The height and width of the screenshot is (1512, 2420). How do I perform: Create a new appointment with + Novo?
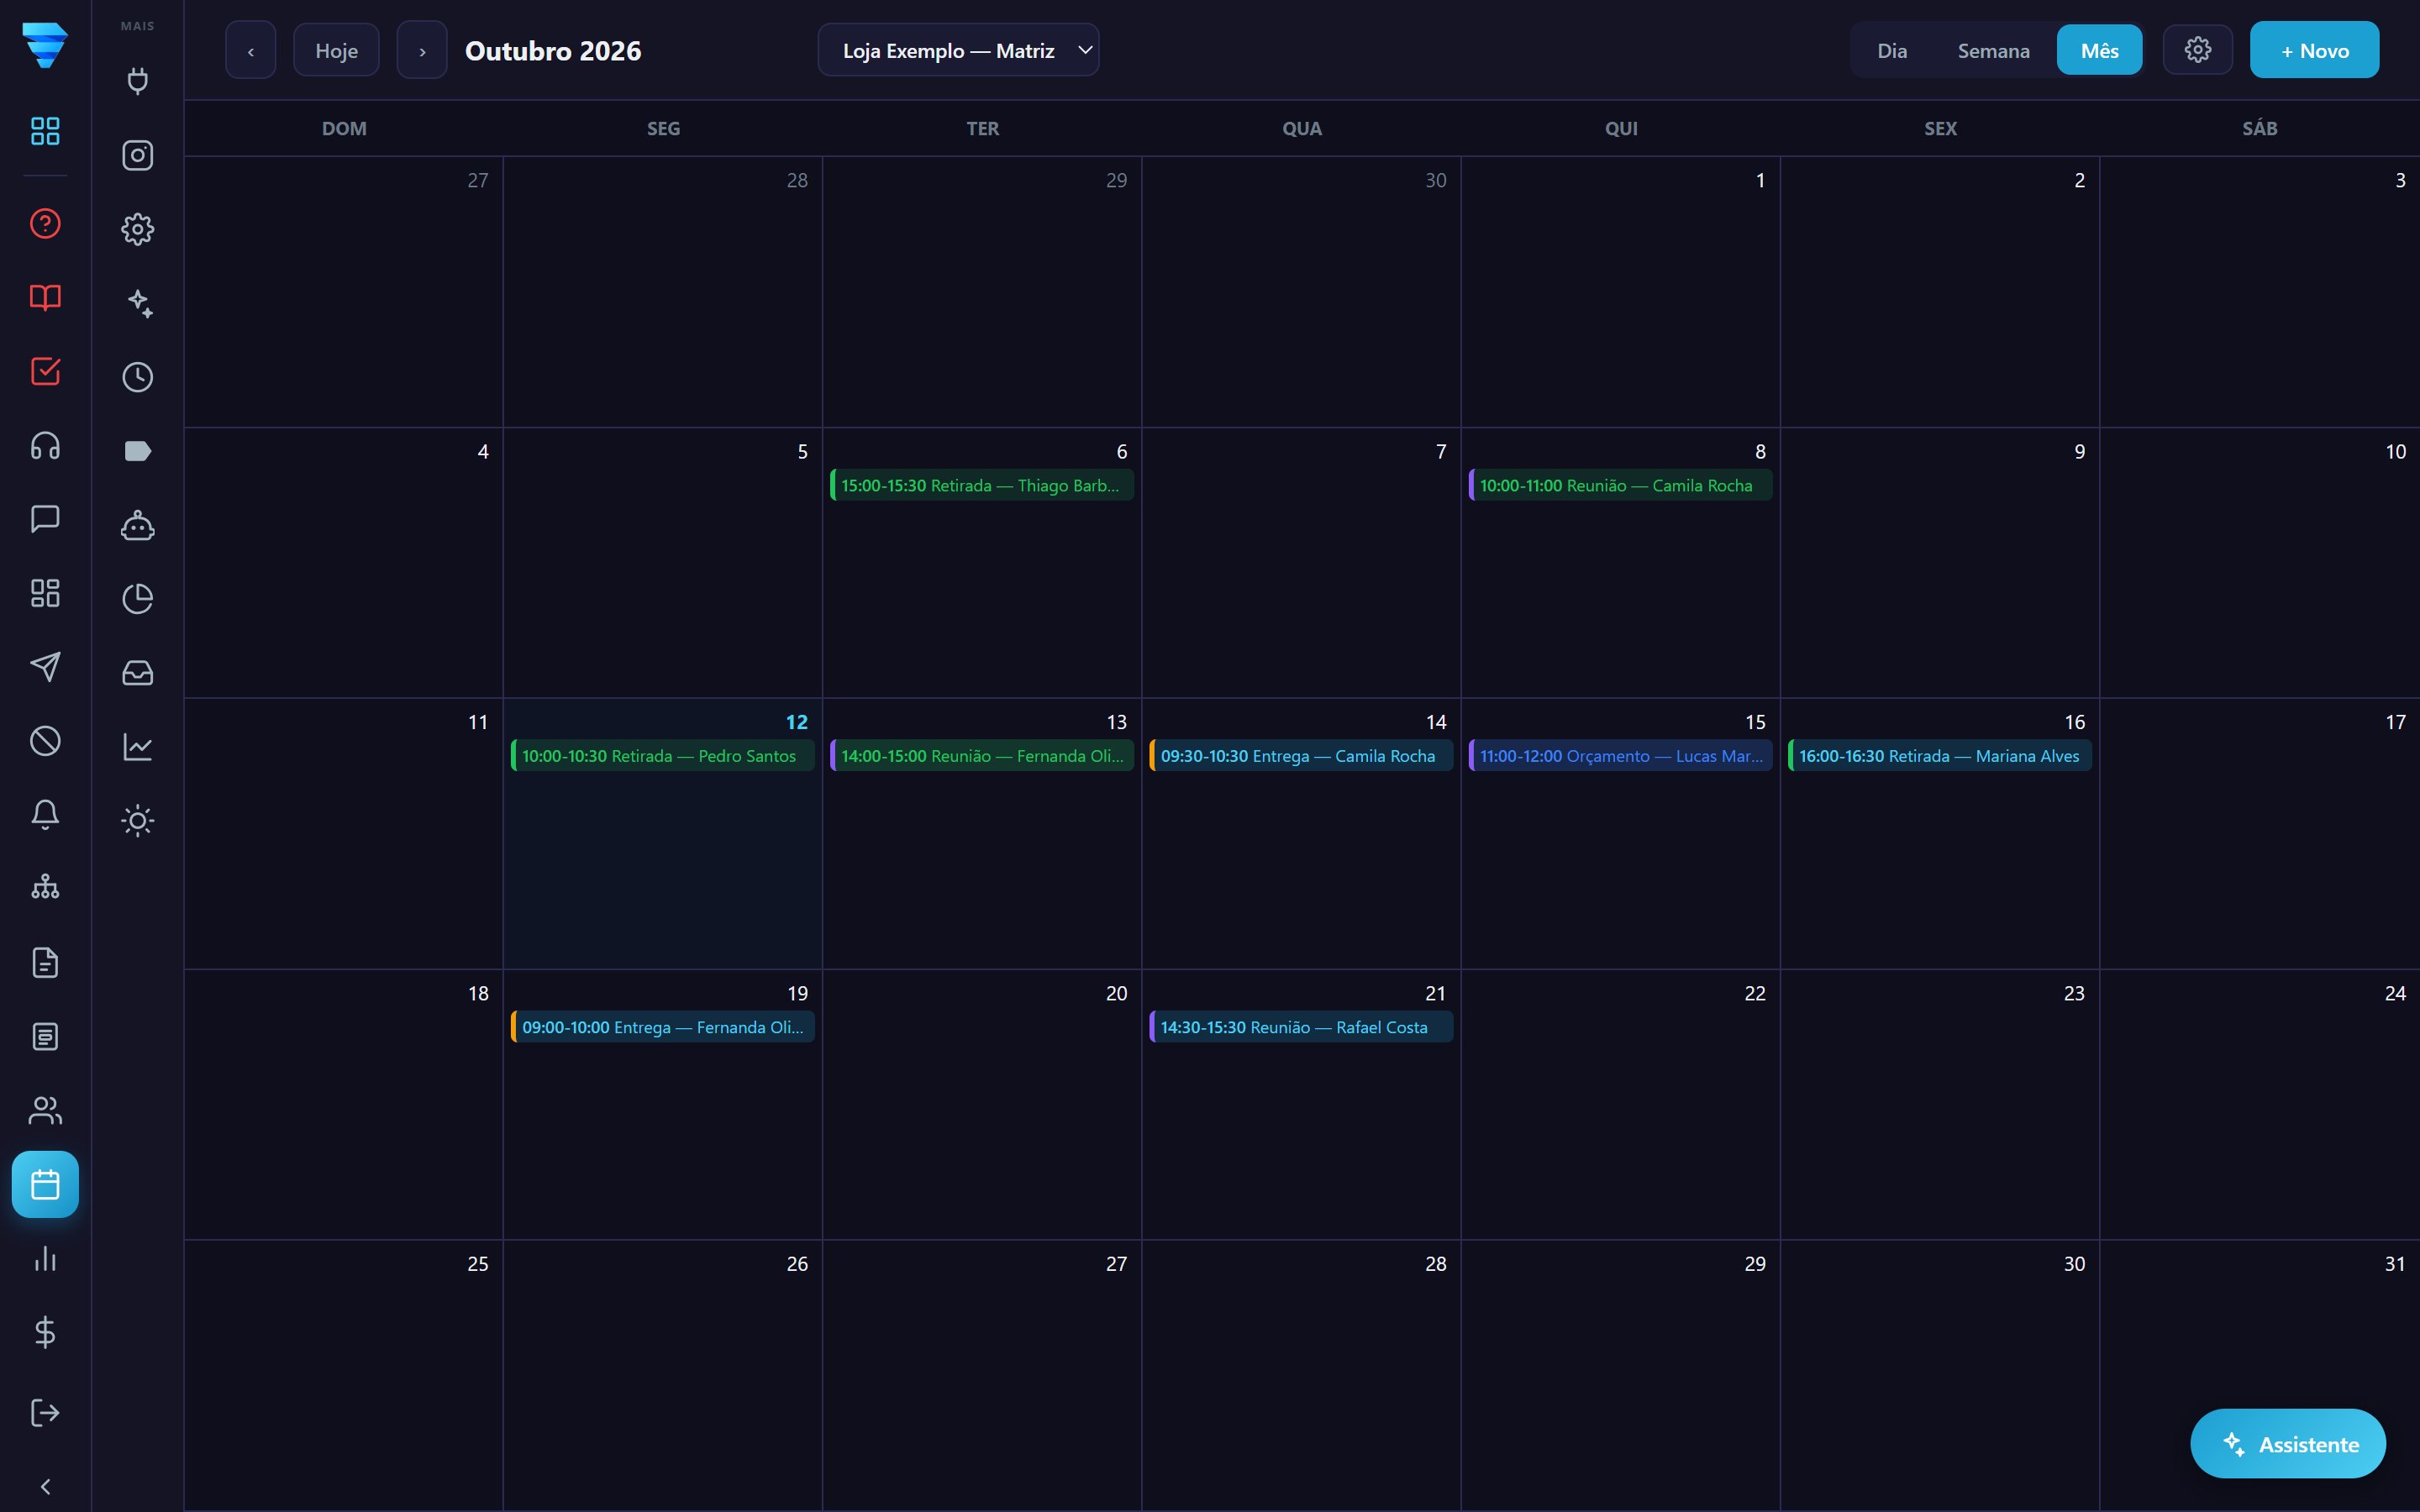point(2314,50)
